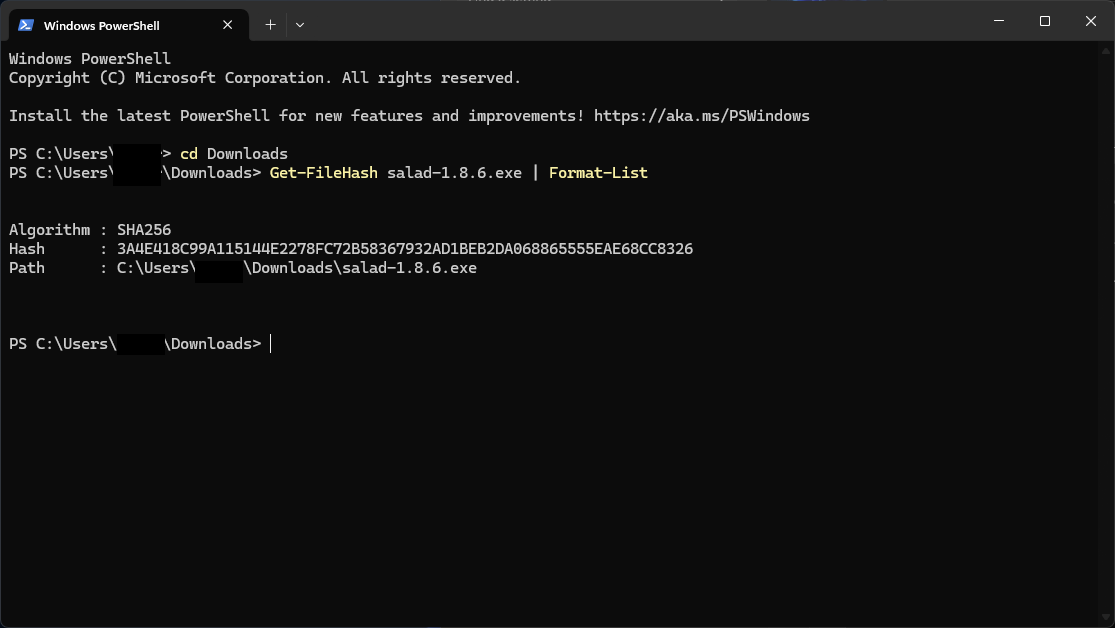Minimize the terminal window
This screenshot has height=628, width=1115.
click(998, 21)
